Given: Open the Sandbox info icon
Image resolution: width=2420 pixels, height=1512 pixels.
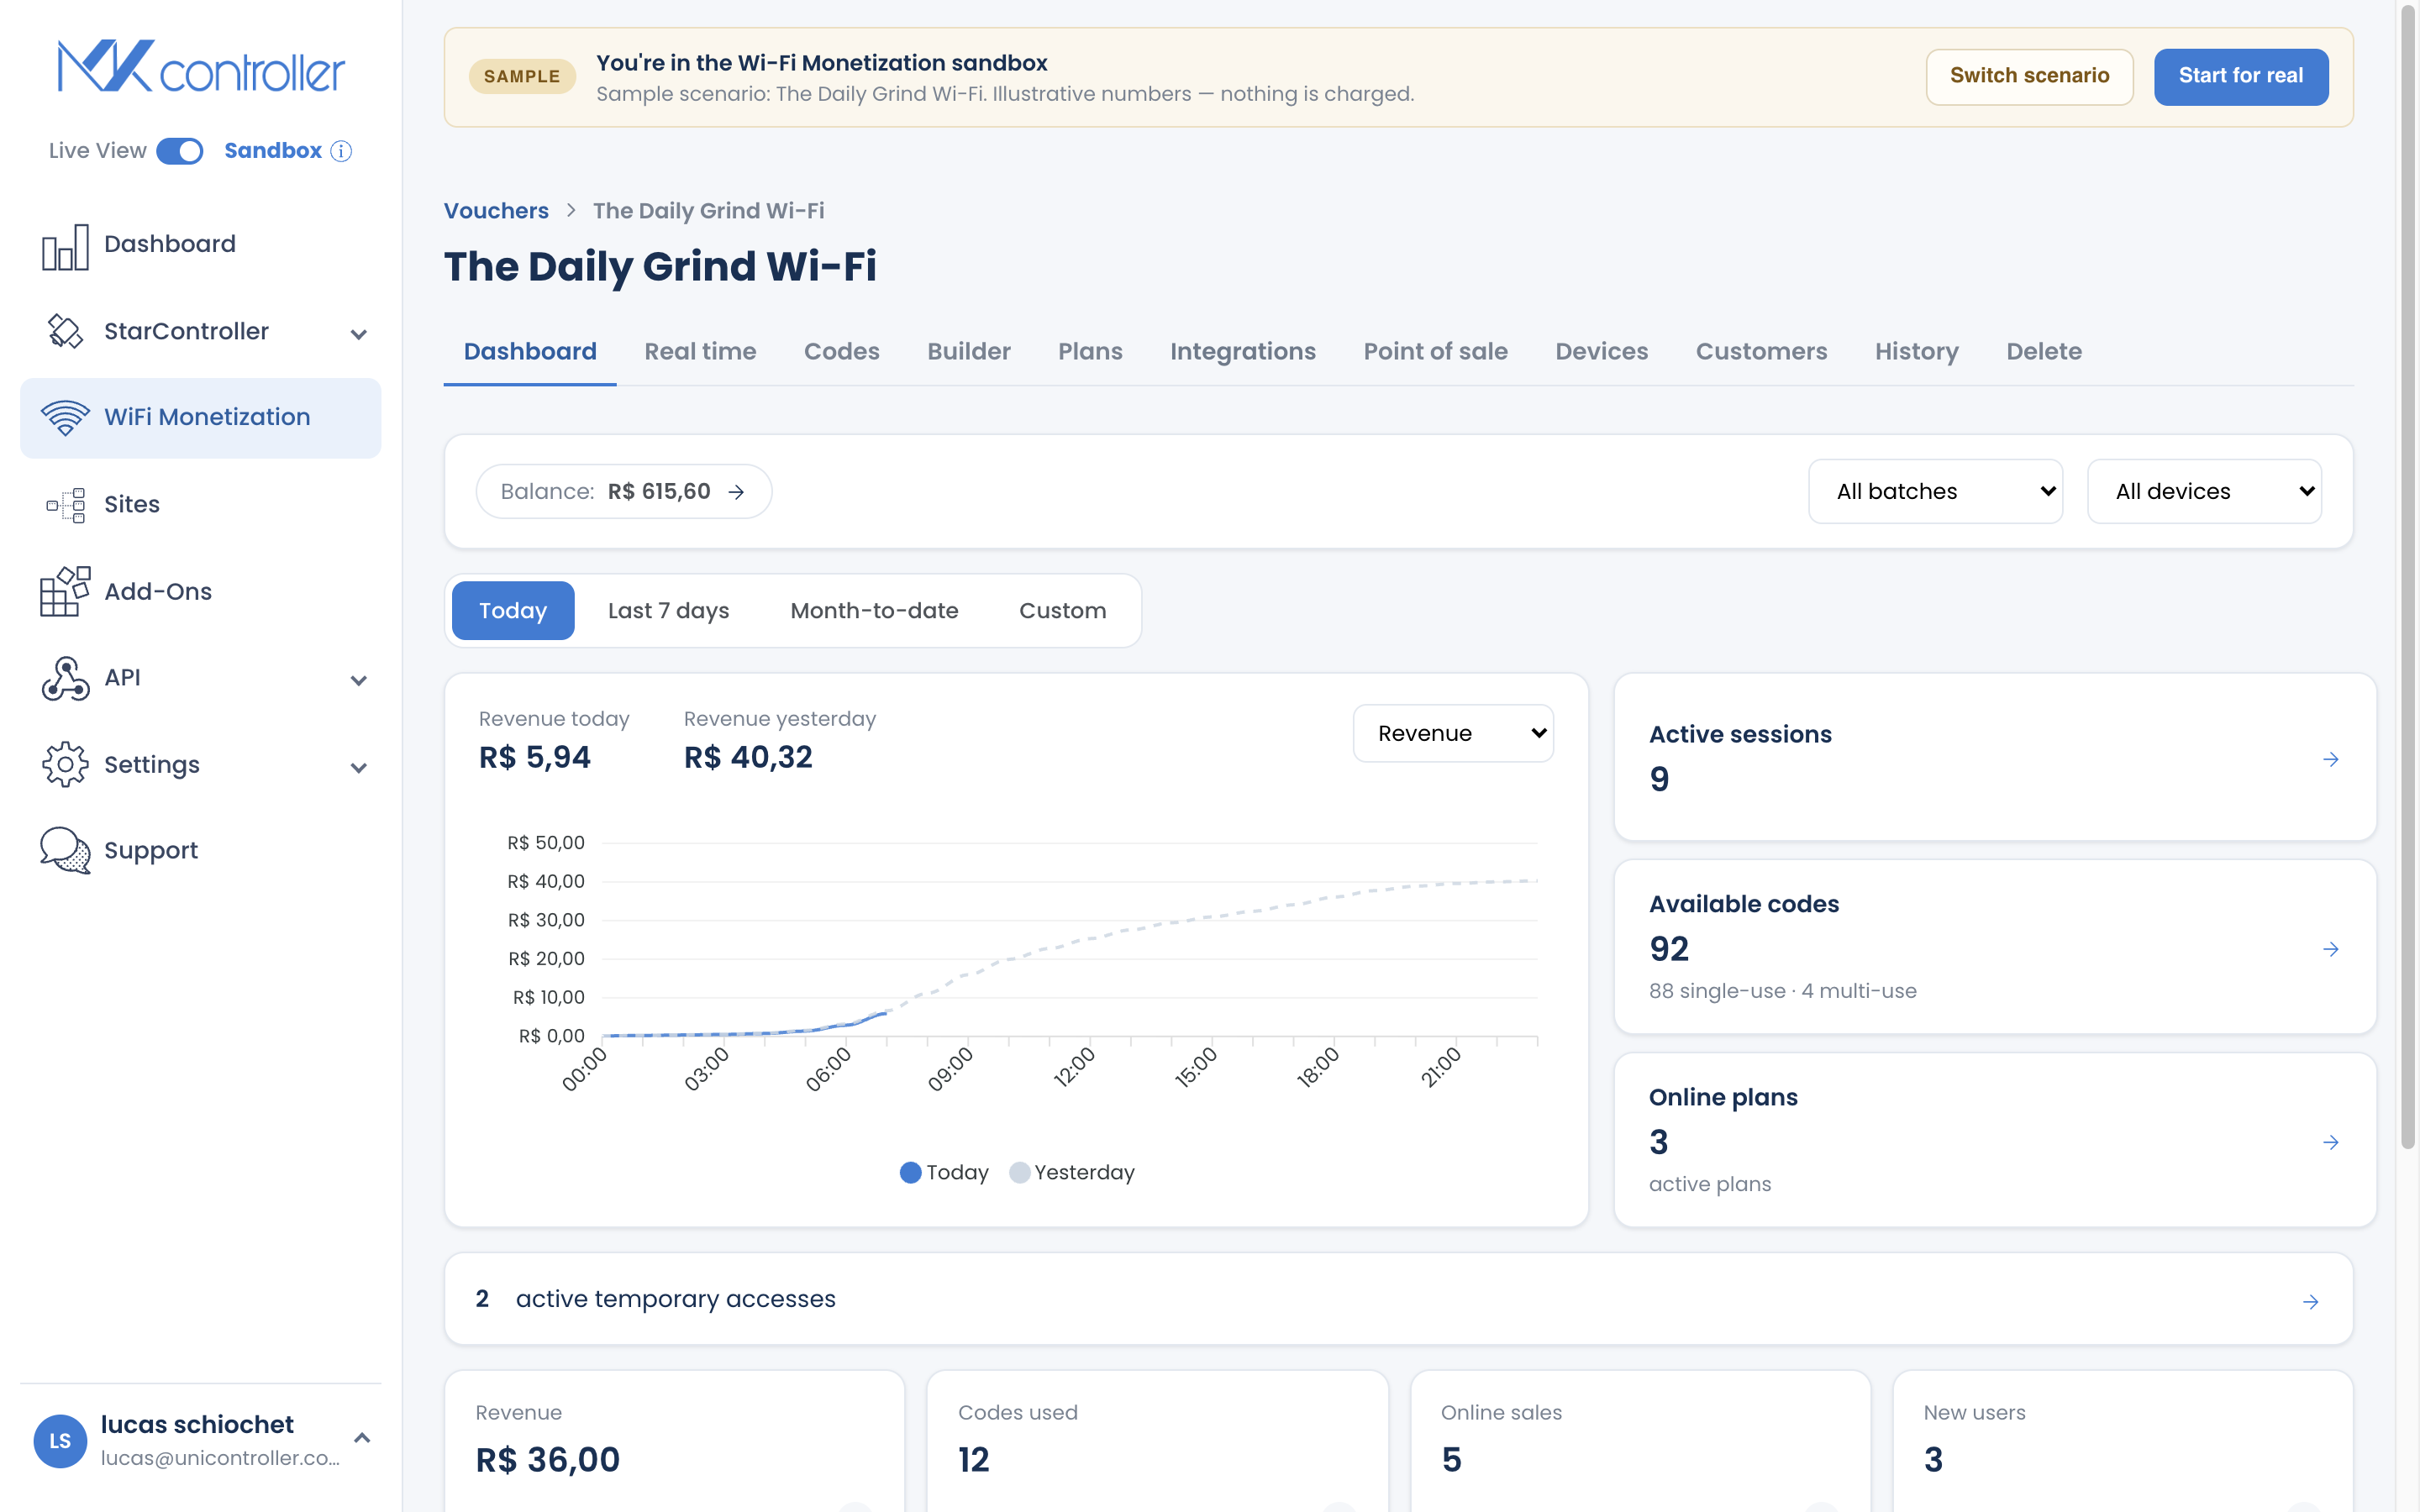Looking at the screenshot, I should click(341, 151).
